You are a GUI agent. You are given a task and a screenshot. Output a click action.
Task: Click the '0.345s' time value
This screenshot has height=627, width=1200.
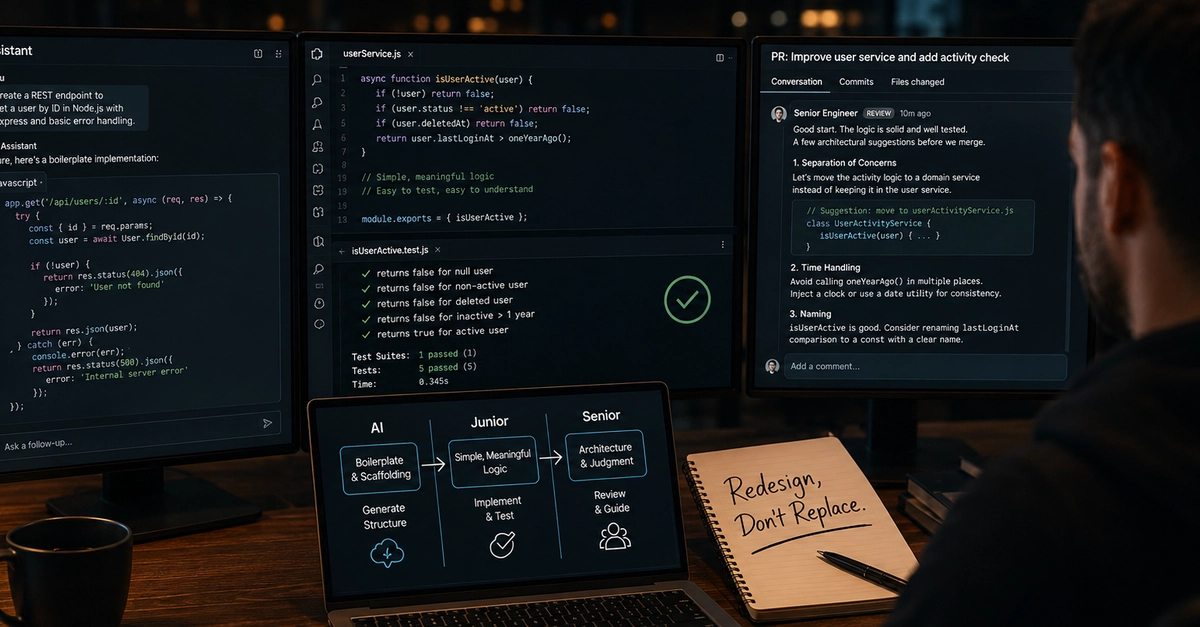point(434,382)
